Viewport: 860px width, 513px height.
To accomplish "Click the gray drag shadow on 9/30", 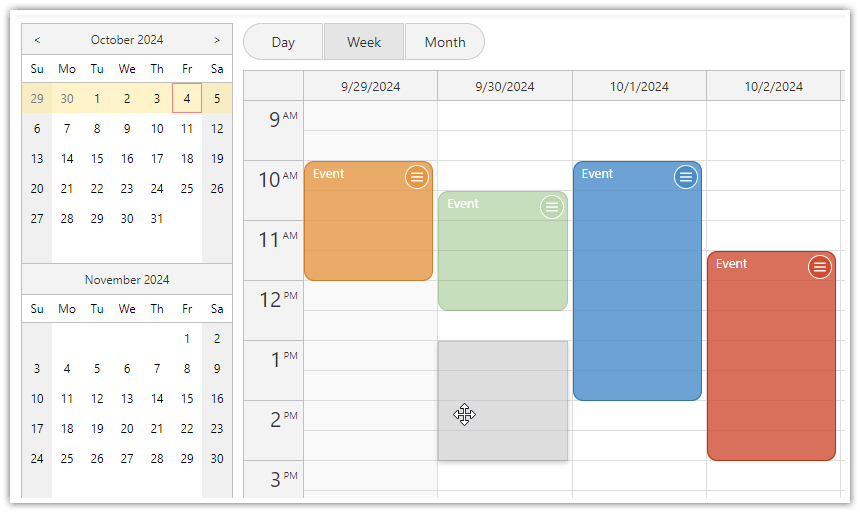I will pyautogui.click(x=502, y=380).
